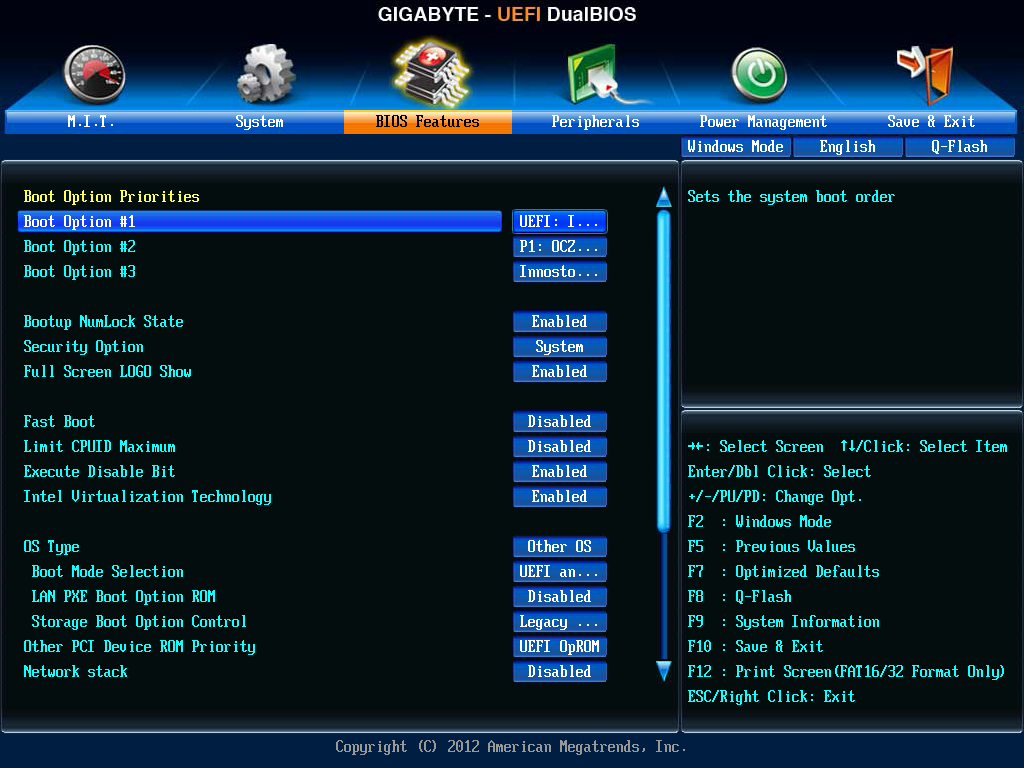This screenshot has height=768, width=1024.
Task: Open the M.I.T. speedometer icon
Action: [x=95, y=74]
